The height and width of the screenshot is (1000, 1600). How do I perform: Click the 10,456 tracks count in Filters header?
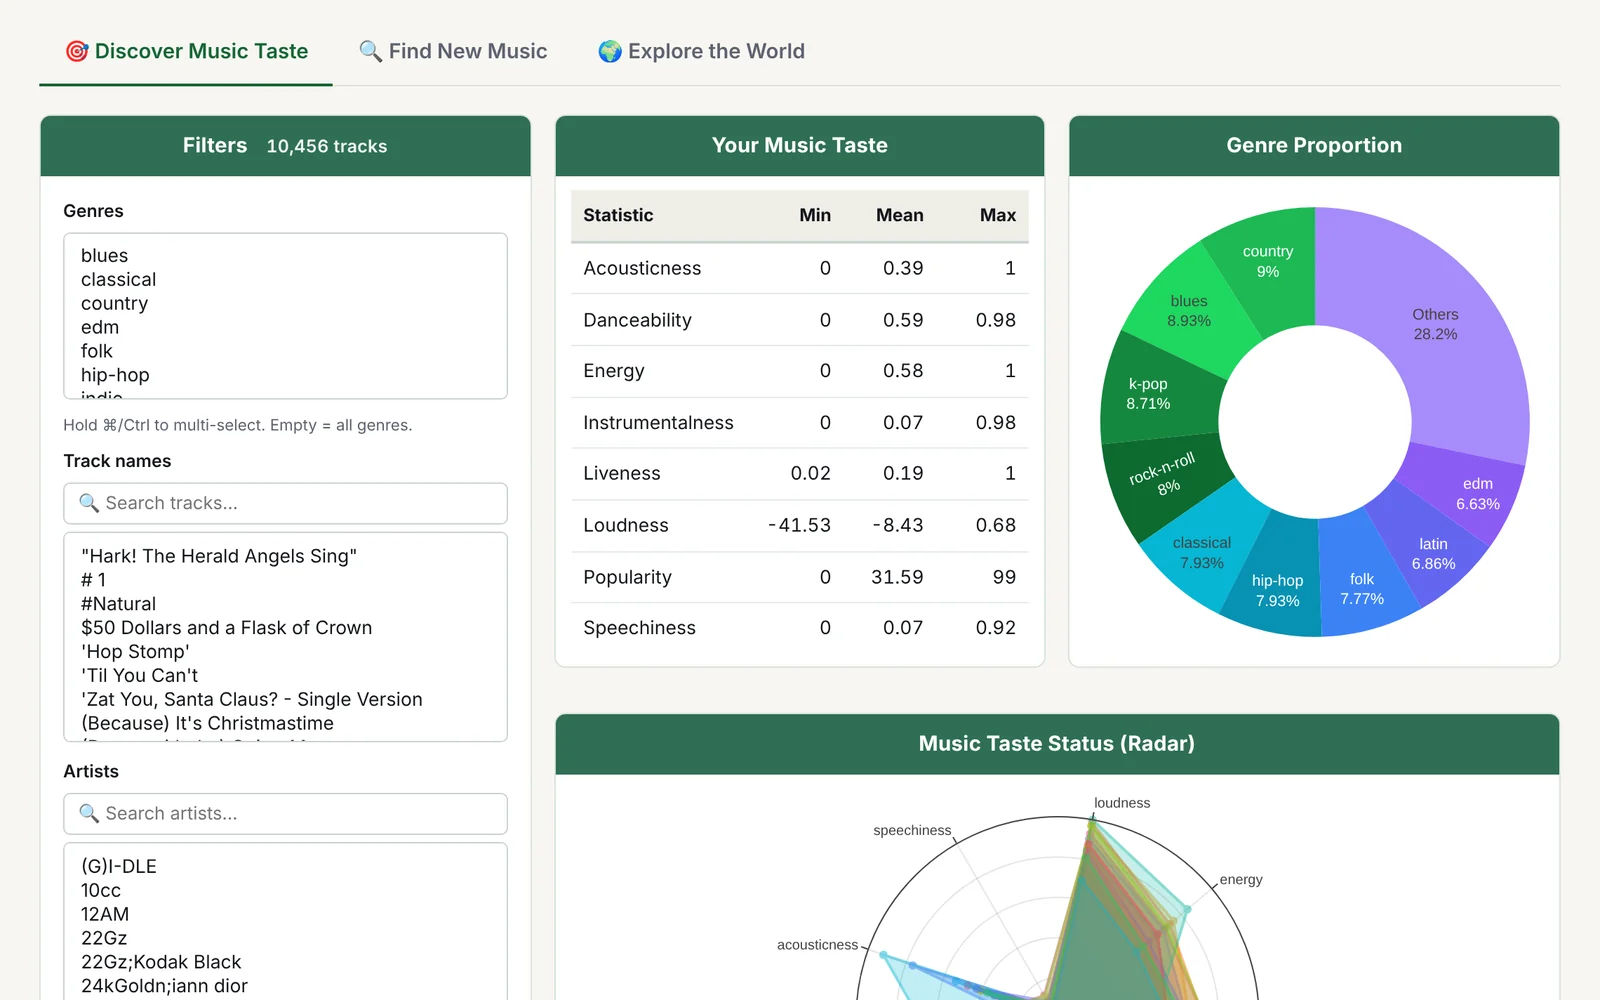click(327, 146)
